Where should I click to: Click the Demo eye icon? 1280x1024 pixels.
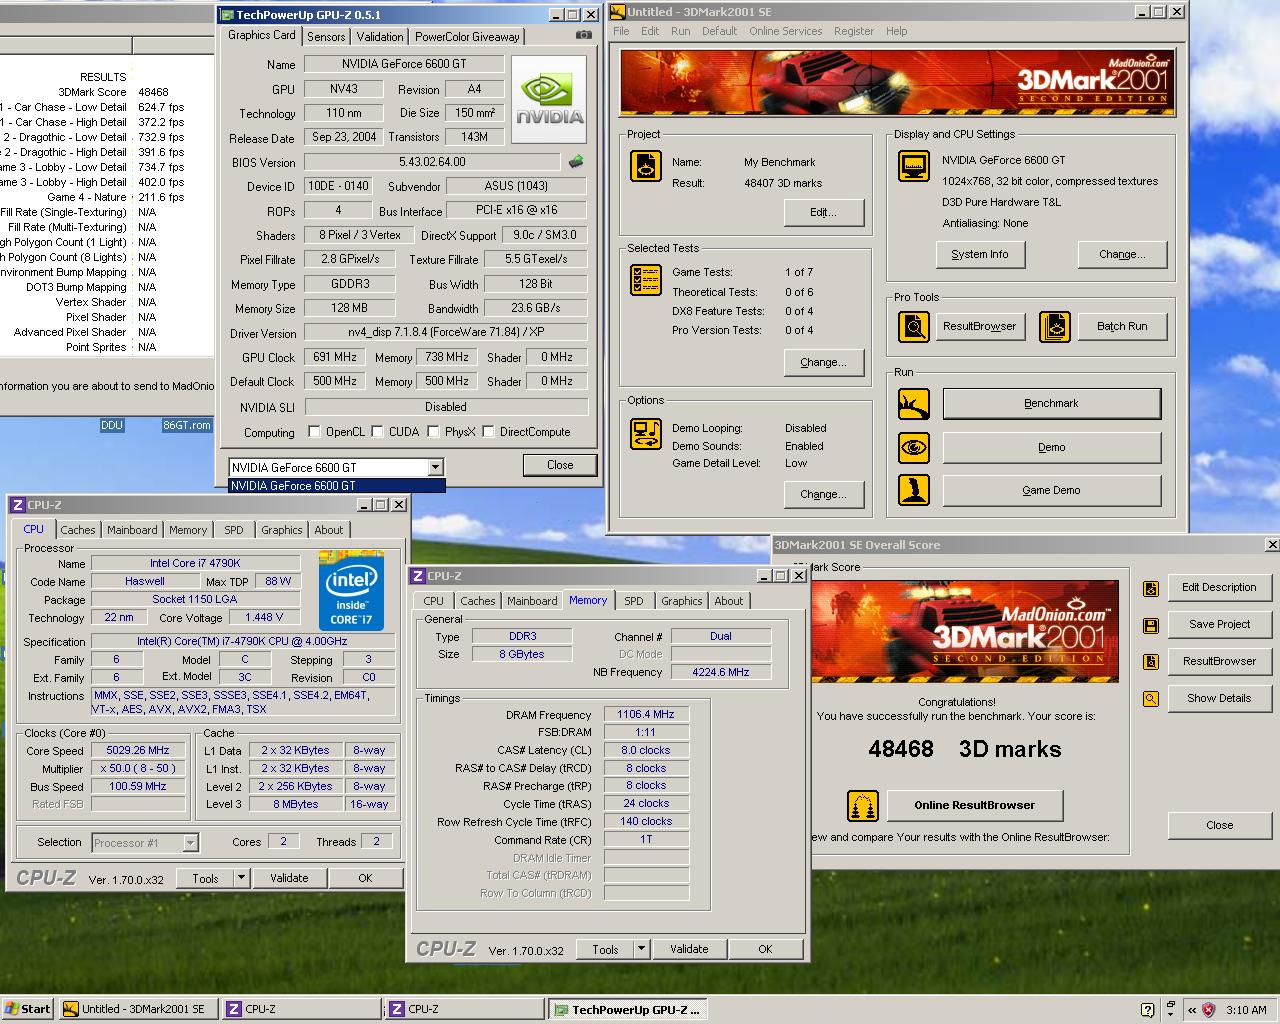pos(913,447)
